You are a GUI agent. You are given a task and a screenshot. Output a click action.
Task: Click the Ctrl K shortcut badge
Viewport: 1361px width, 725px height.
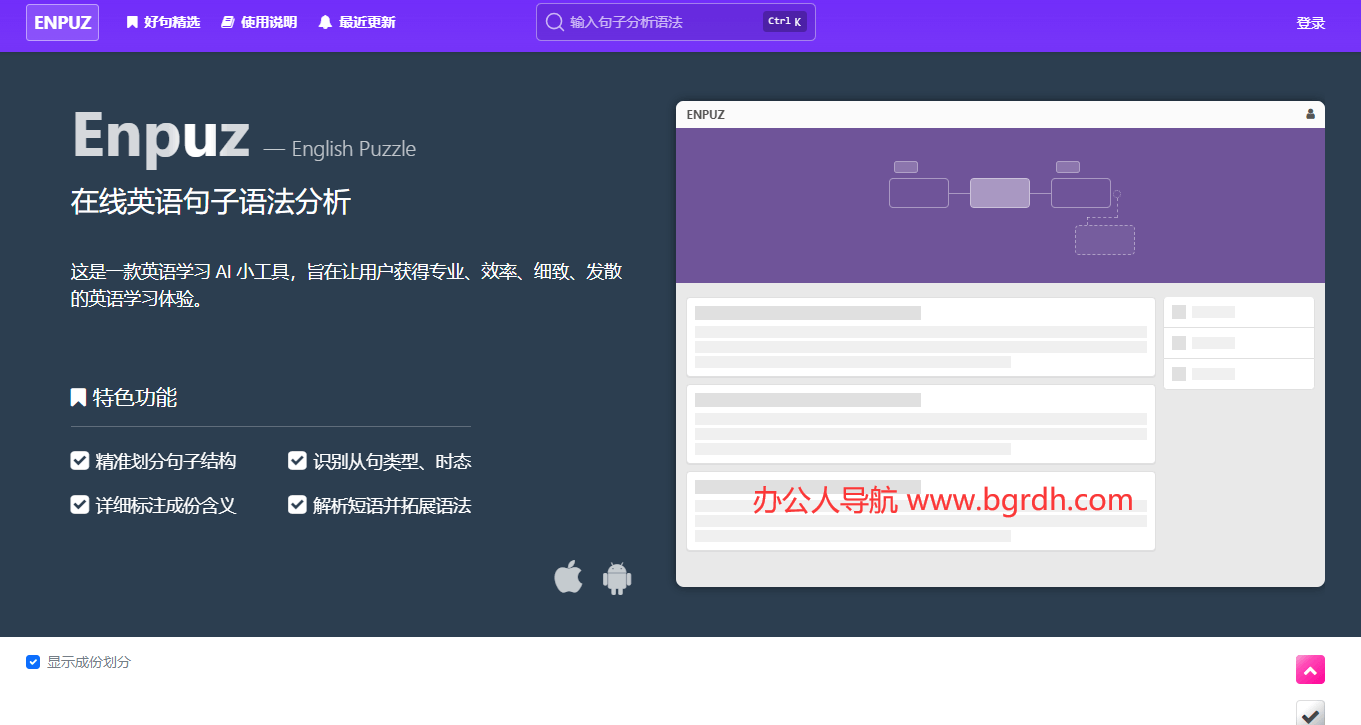click(784, 22)
